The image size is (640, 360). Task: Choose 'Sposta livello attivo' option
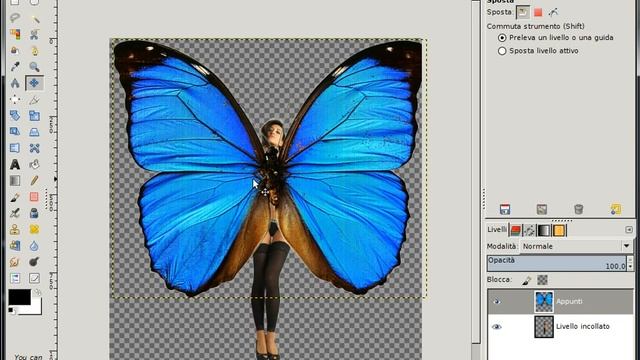click(x=538, y=51)
